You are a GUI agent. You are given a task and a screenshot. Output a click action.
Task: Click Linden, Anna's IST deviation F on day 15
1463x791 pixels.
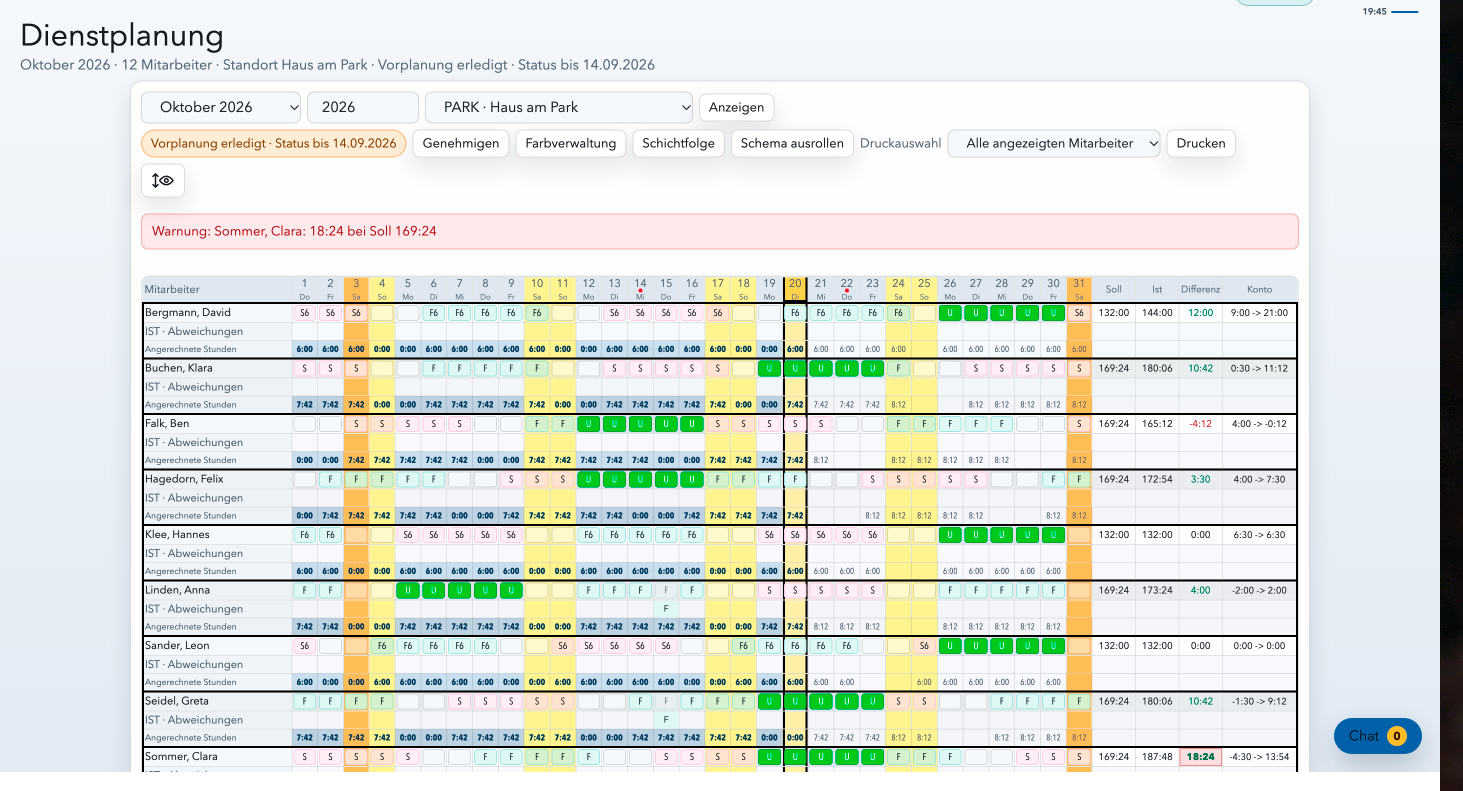coord(666,608)
